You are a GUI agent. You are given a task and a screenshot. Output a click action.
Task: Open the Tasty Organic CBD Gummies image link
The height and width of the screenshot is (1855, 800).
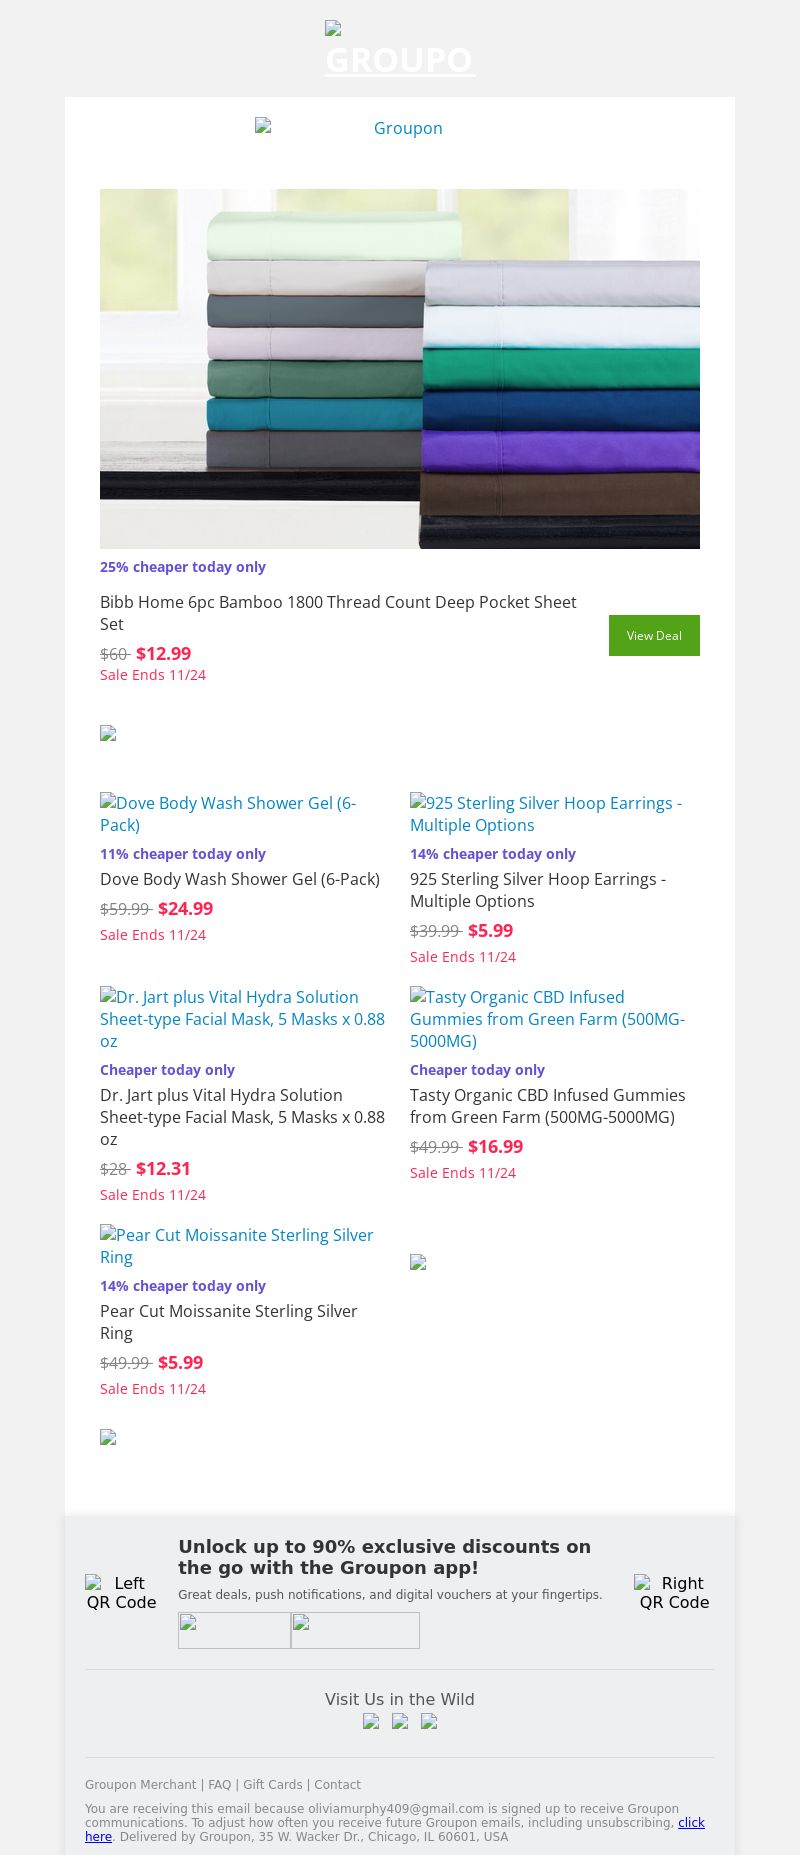point(547,1018)
